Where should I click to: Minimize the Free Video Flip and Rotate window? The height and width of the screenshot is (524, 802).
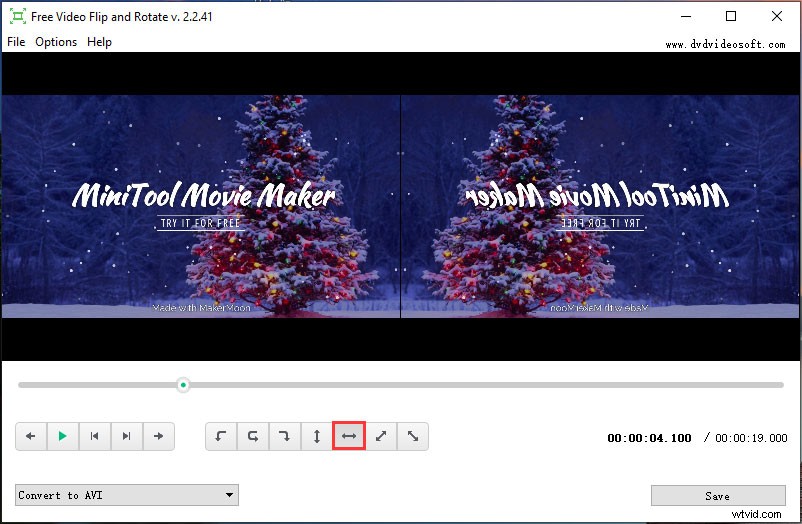pyautogui.click(x=686, y=16)
